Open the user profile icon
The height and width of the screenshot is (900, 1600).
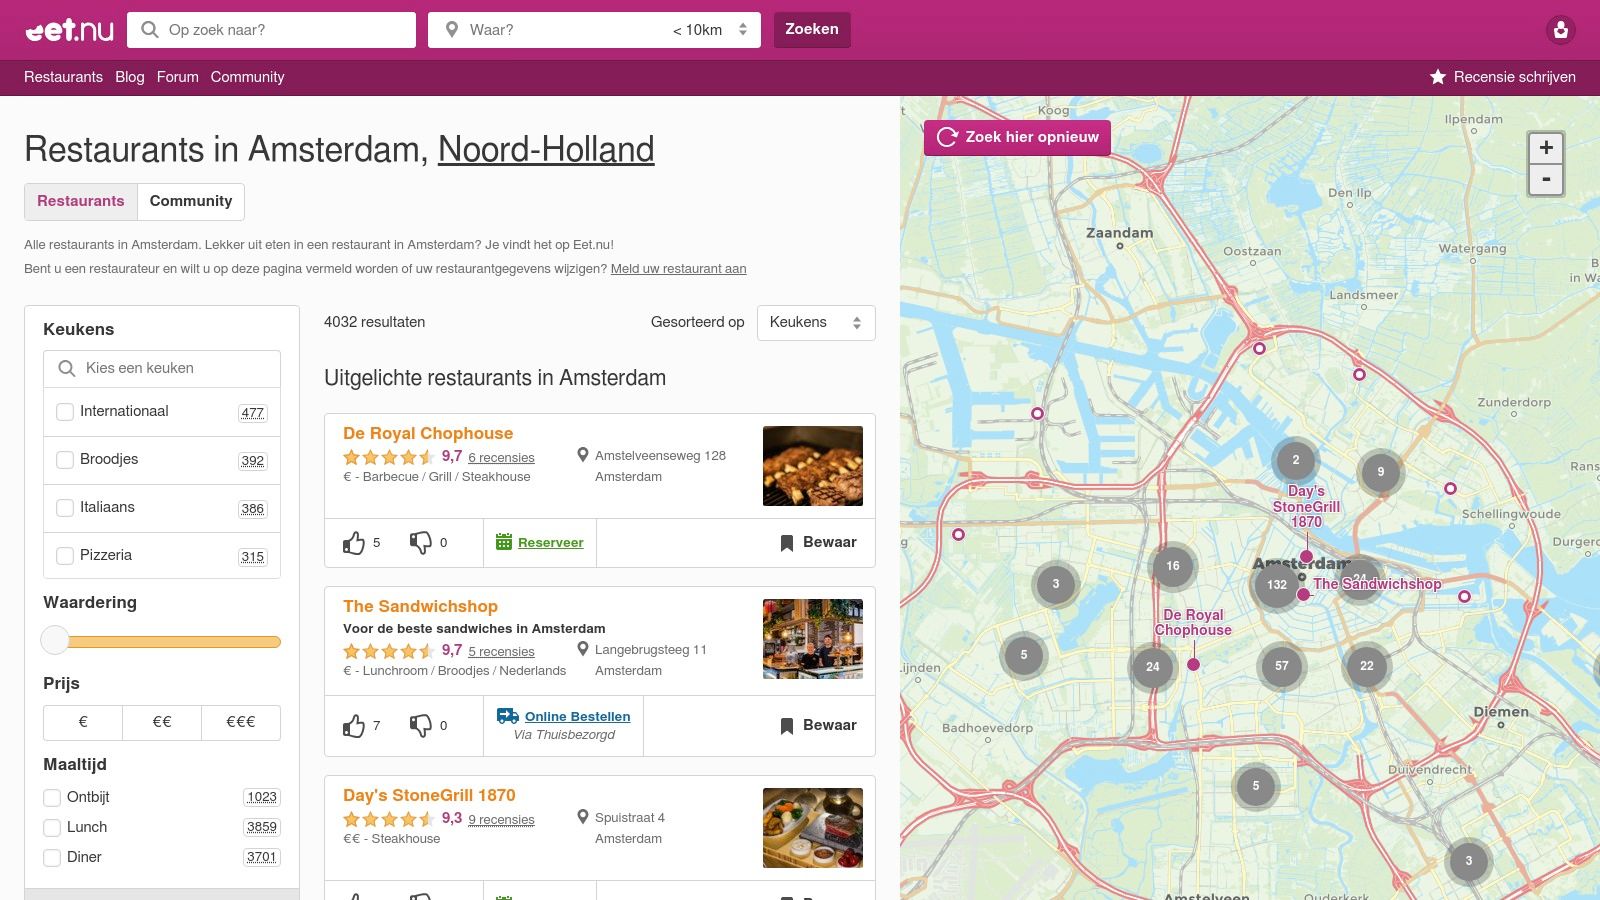pos(1560,30)
